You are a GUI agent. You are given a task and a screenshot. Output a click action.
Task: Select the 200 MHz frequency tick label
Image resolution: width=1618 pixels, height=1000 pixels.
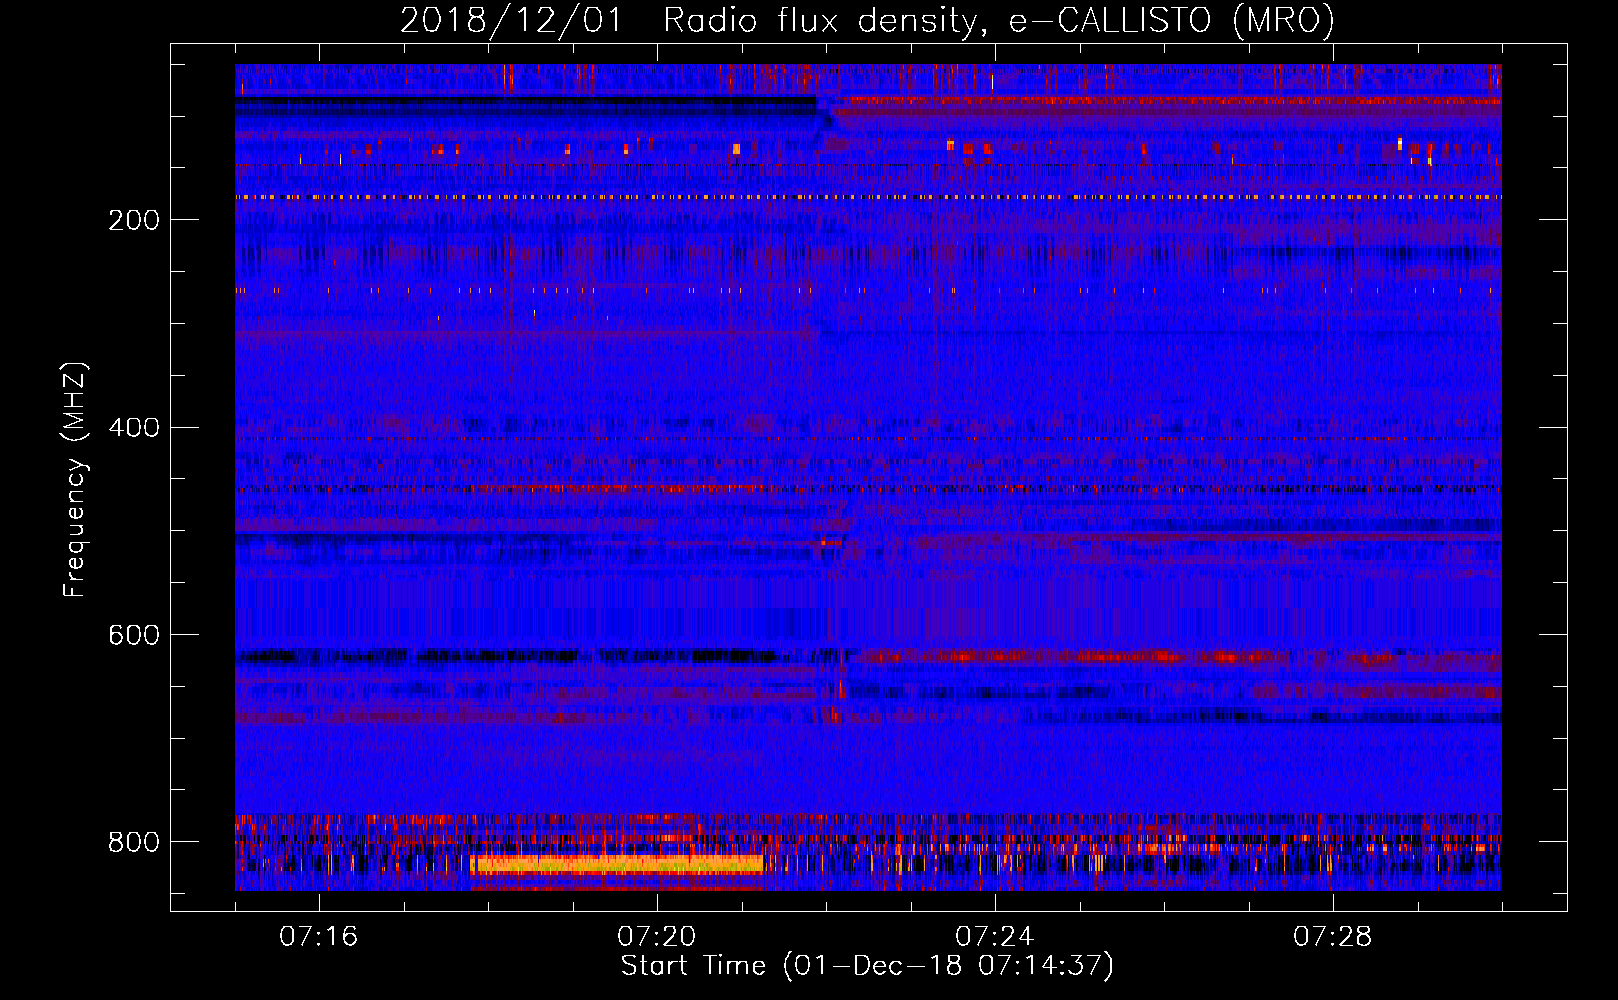point(133,220)
